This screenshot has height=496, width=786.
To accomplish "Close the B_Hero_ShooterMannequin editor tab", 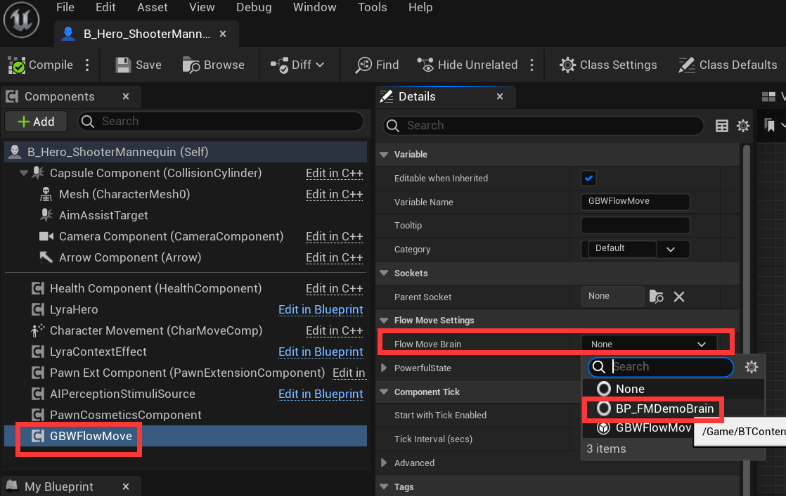I will pyautogui.click(x=223, y=34).
